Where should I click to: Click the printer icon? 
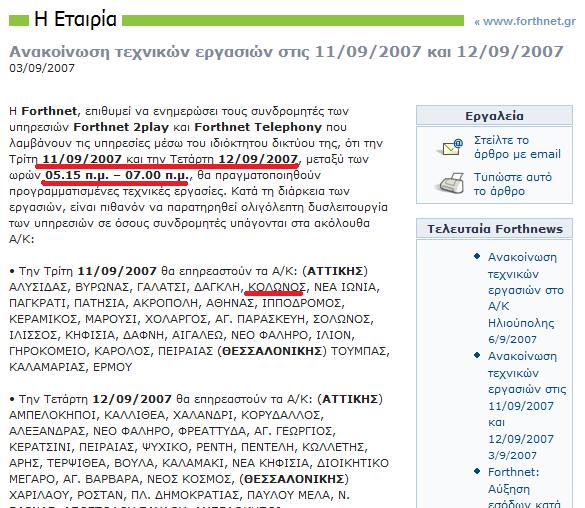[451, 182]
